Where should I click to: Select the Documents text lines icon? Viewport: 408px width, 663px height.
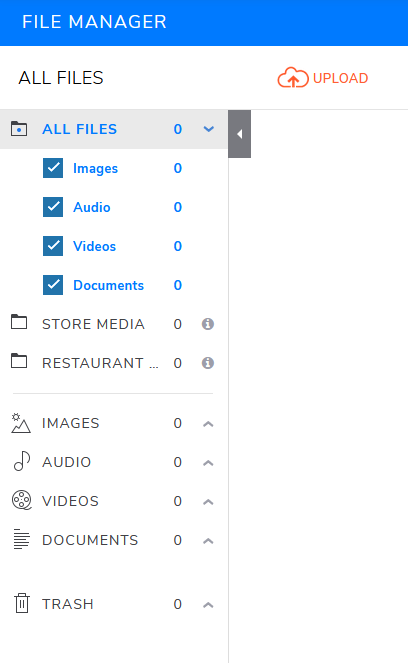pos(22,539)
